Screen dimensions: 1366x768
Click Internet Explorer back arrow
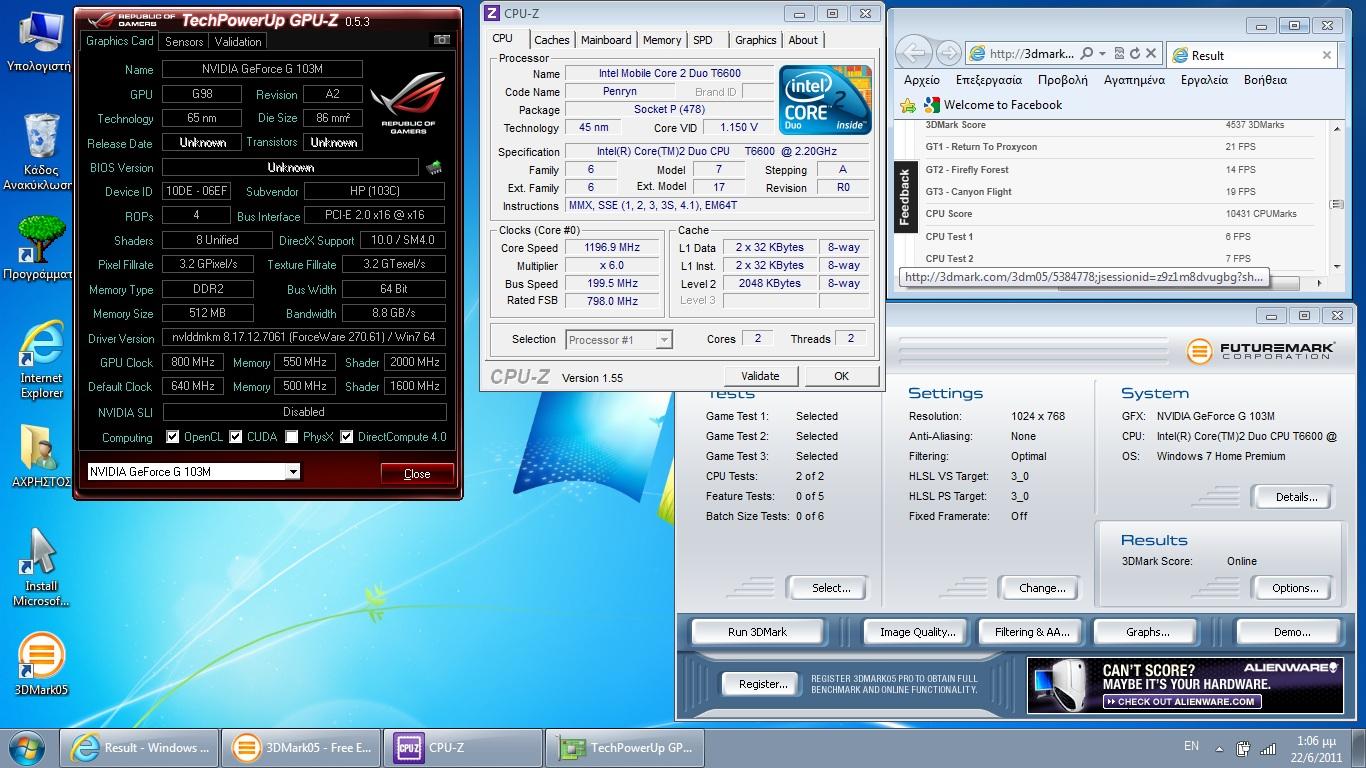pos(913,53)
